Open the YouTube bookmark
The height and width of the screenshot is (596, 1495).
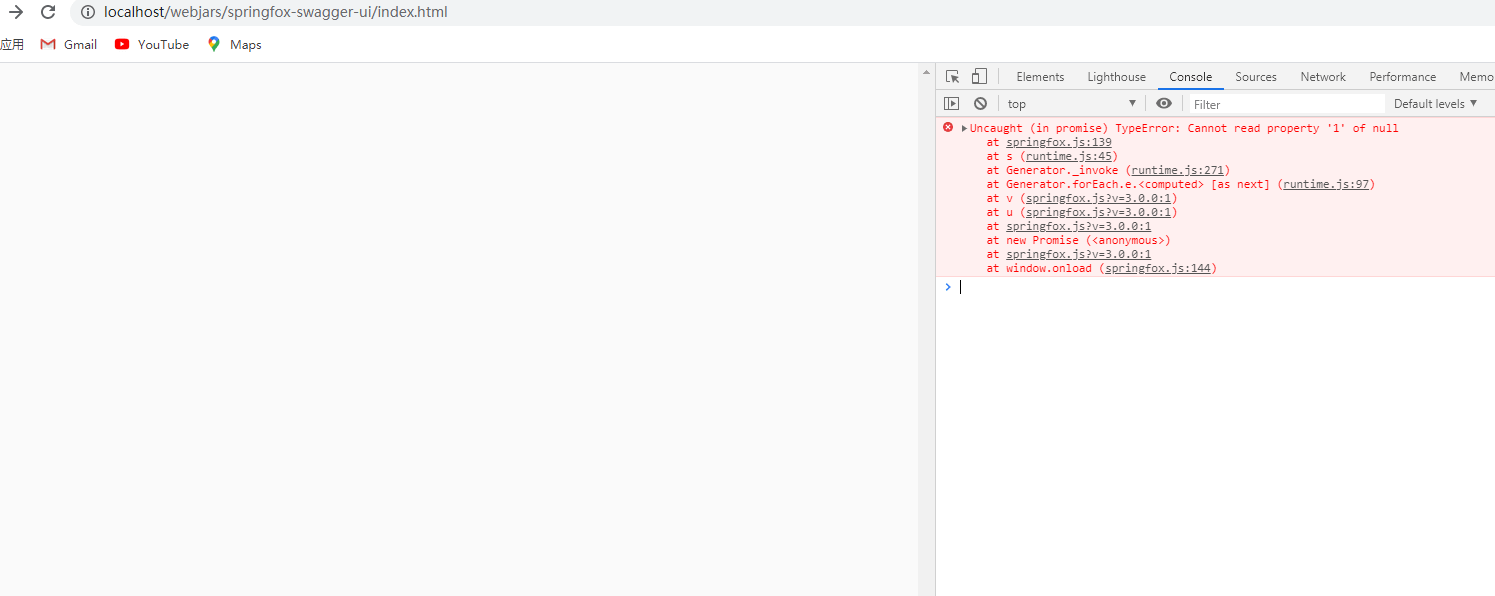pyautogui.click(x=152, y=44)
